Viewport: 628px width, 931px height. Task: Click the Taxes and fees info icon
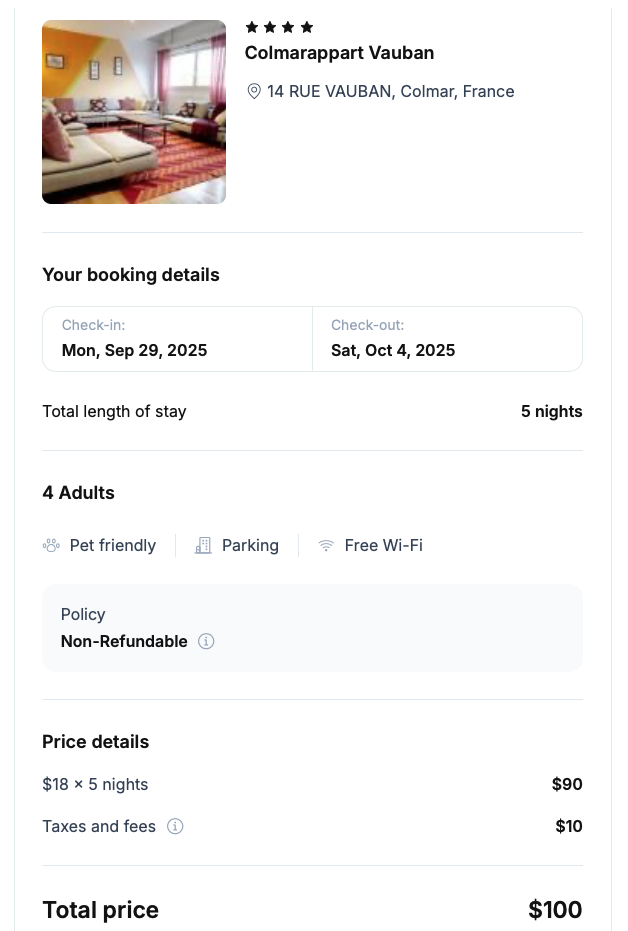(x=175, y=826)
